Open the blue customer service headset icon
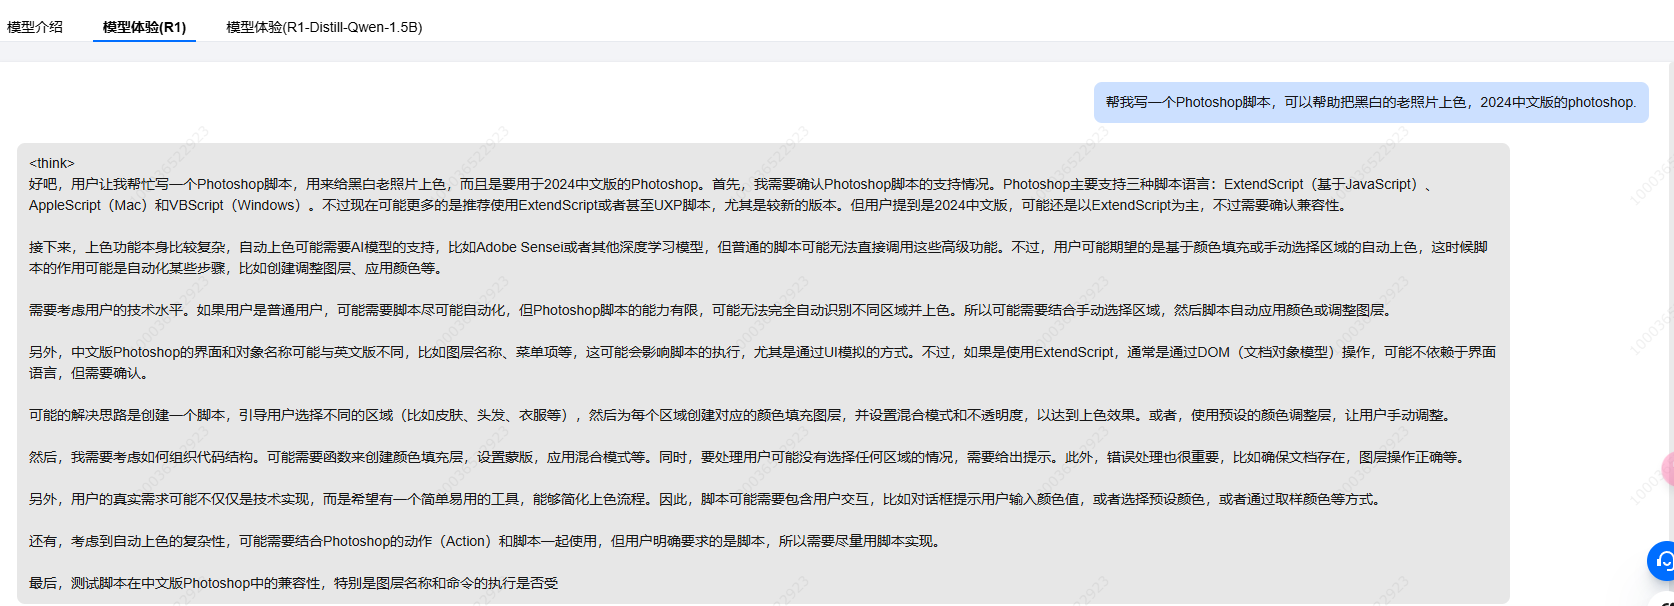The height and width of the screenshot is (606, 1674). click(x=1663, y=560)
